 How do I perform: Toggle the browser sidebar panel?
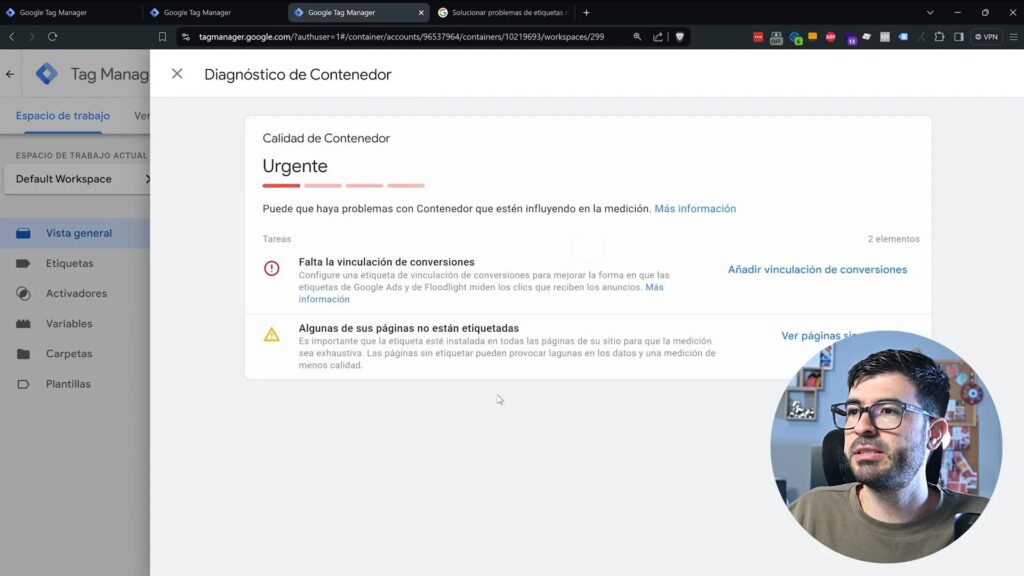(959, 37)
